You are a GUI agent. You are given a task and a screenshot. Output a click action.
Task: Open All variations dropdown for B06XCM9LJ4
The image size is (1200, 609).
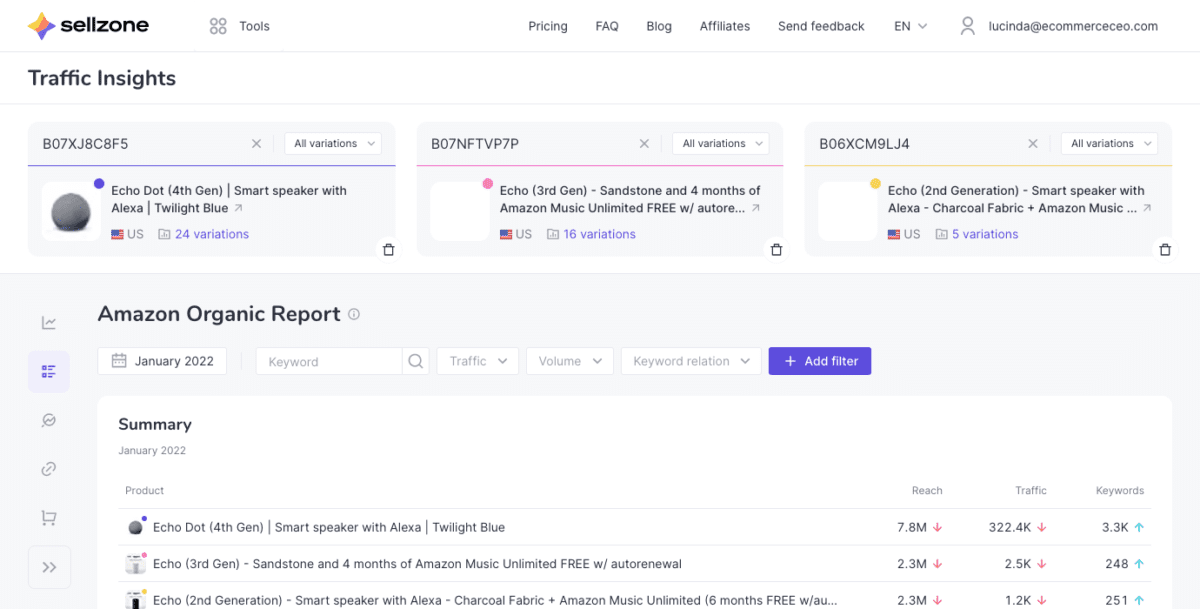pos(1109,144)
